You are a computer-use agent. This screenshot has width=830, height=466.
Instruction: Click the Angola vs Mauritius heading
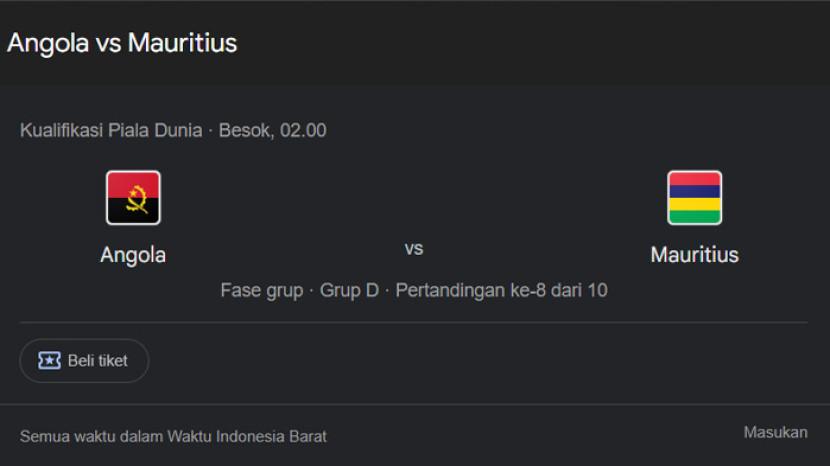click(x=122, y=43)
